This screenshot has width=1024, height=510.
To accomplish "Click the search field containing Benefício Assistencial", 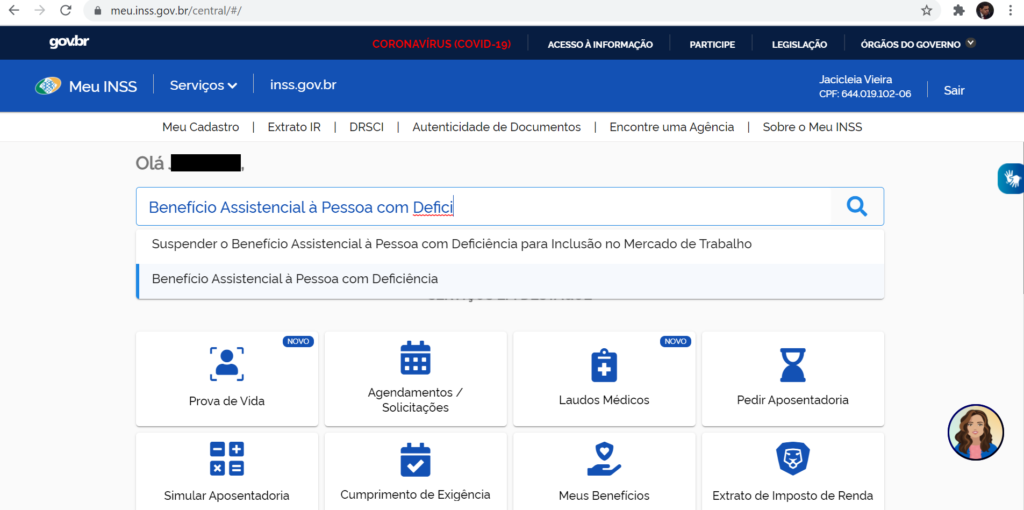I will tap(484, 207).
